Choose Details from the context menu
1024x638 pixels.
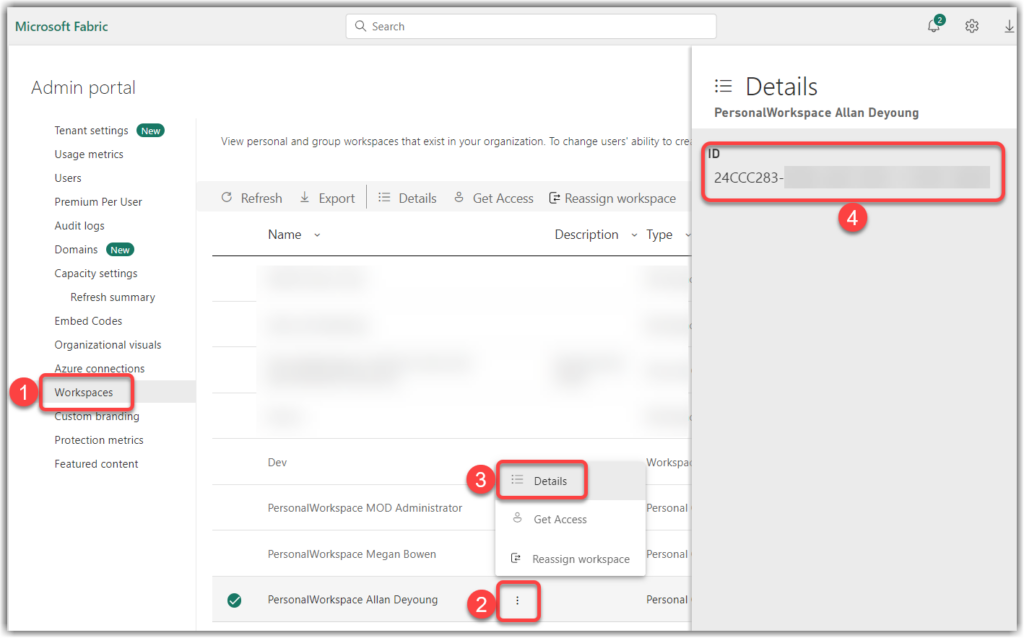pyautogui.click(x=549, y=480)
